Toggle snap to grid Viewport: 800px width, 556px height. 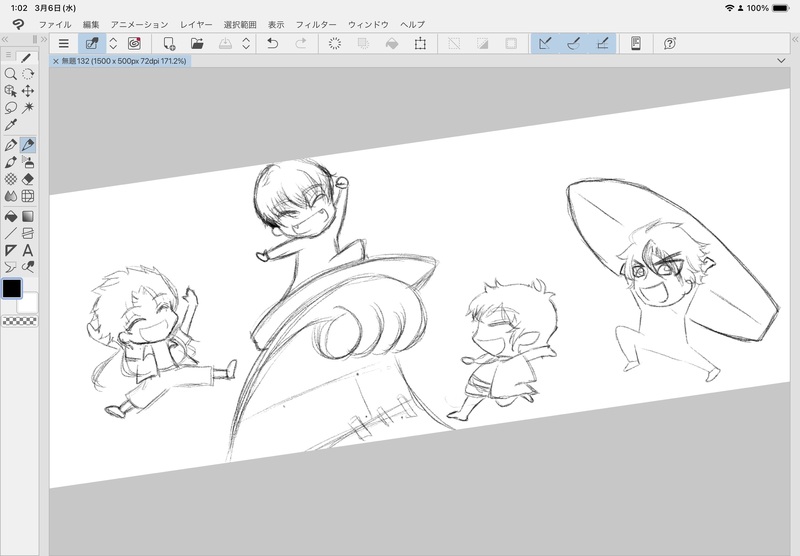[x=602, y=44]
